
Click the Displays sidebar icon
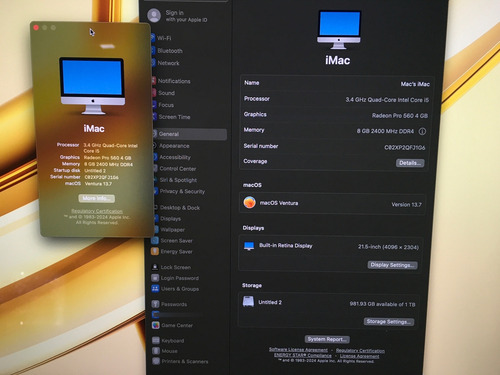[156, 218]
